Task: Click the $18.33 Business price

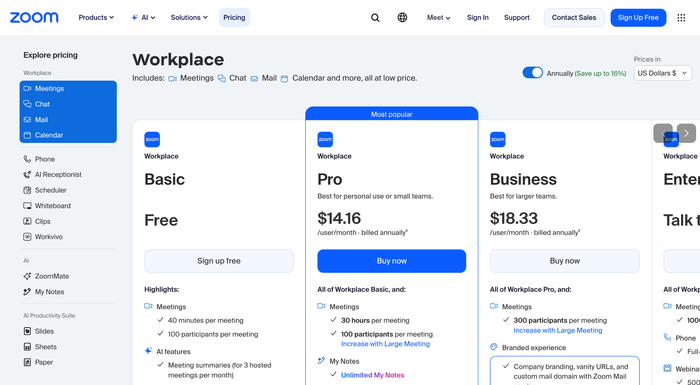Action: point(514,218)
